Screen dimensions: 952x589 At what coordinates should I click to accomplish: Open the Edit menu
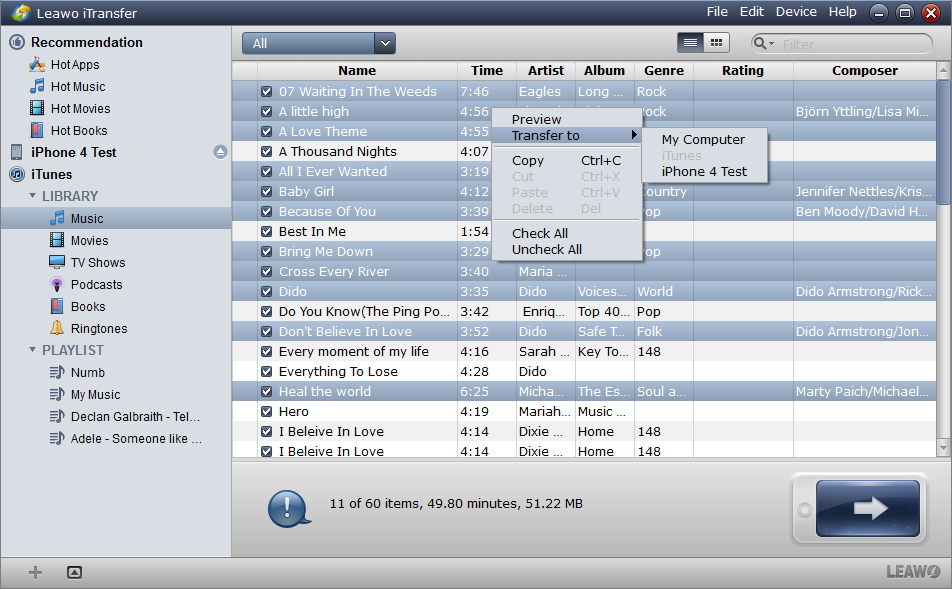coord(752,12)
